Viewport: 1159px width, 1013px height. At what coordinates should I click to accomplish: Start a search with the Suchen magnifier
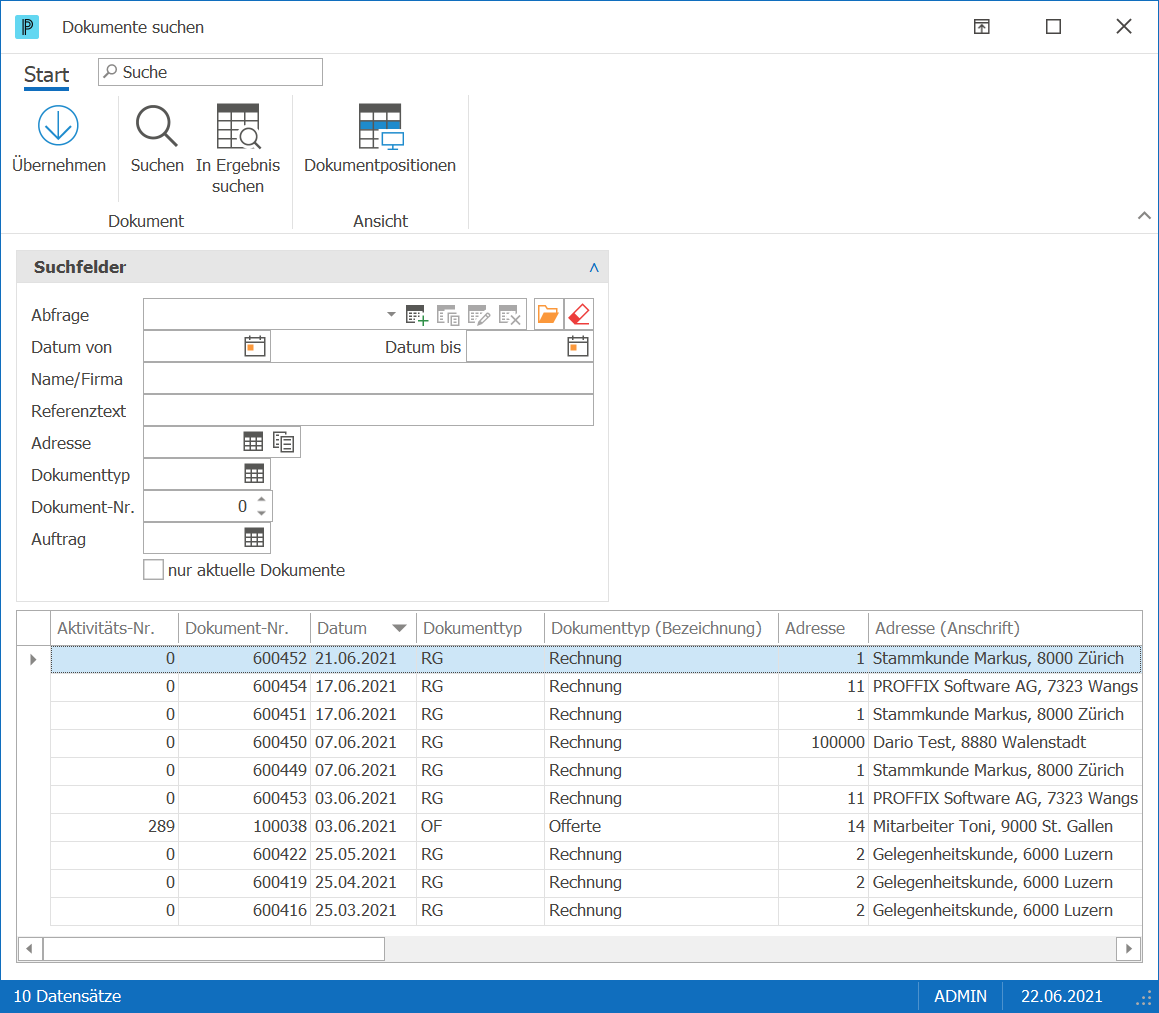(x=157, y=126)
